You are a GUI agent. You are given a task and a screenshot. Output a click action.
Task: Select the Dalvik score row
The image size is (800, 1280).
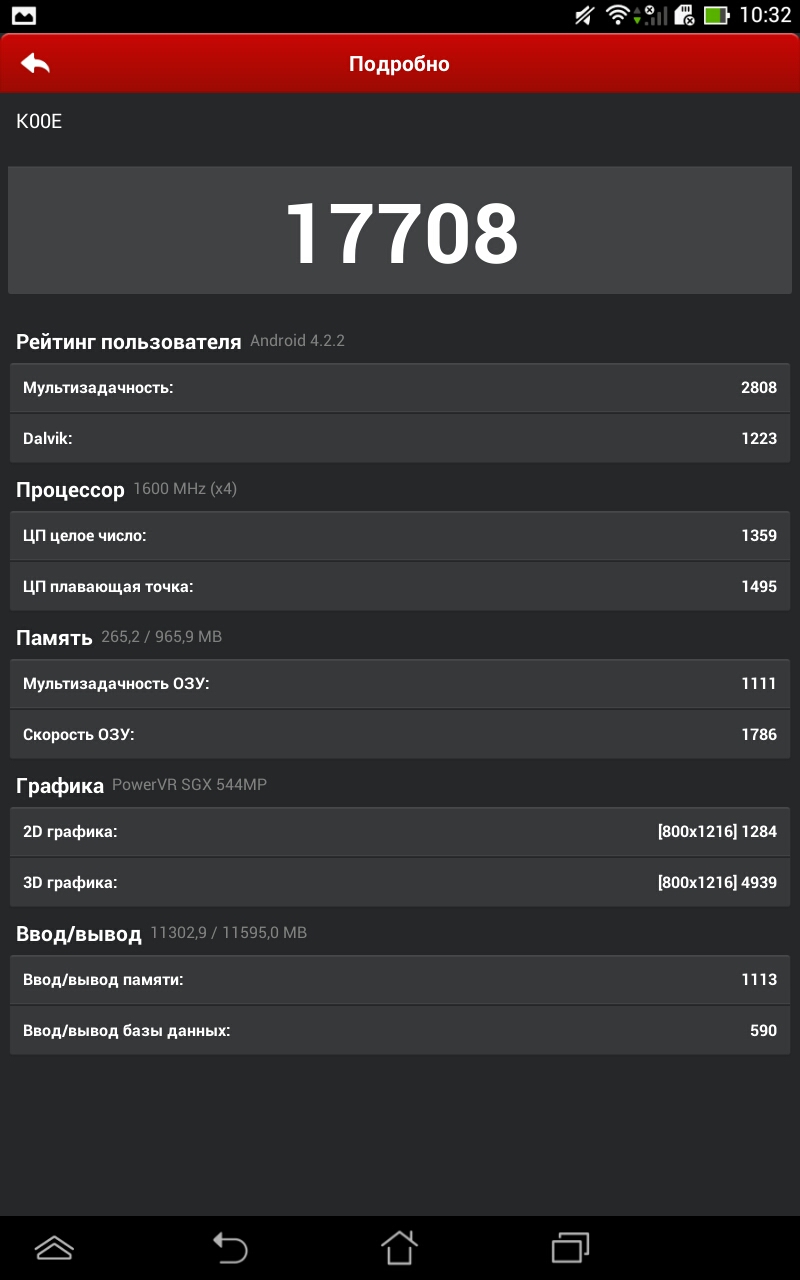coord(400,438)
